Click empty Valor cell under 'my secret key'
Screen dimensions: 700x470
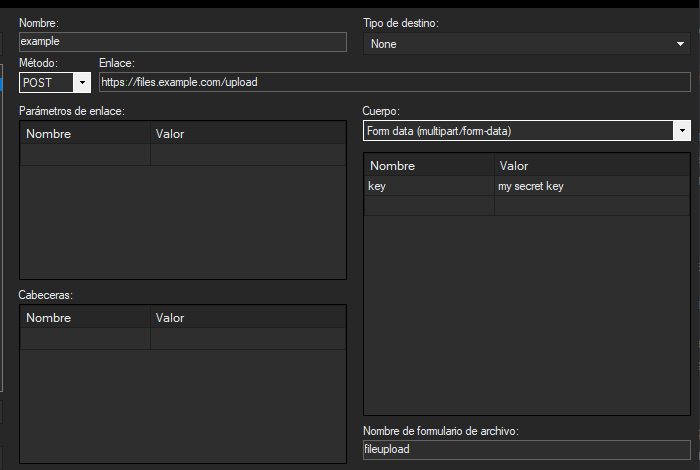pos(592,206)
